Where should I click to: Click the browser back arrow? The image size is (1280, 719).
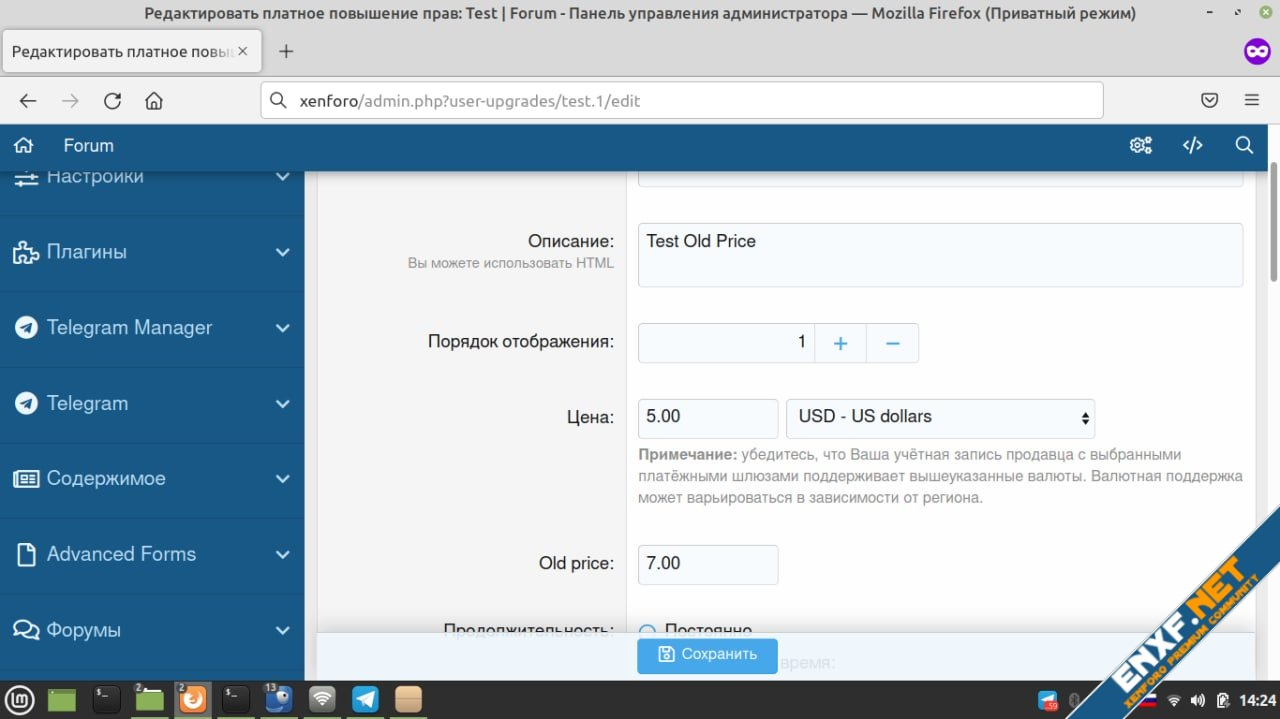28,100
